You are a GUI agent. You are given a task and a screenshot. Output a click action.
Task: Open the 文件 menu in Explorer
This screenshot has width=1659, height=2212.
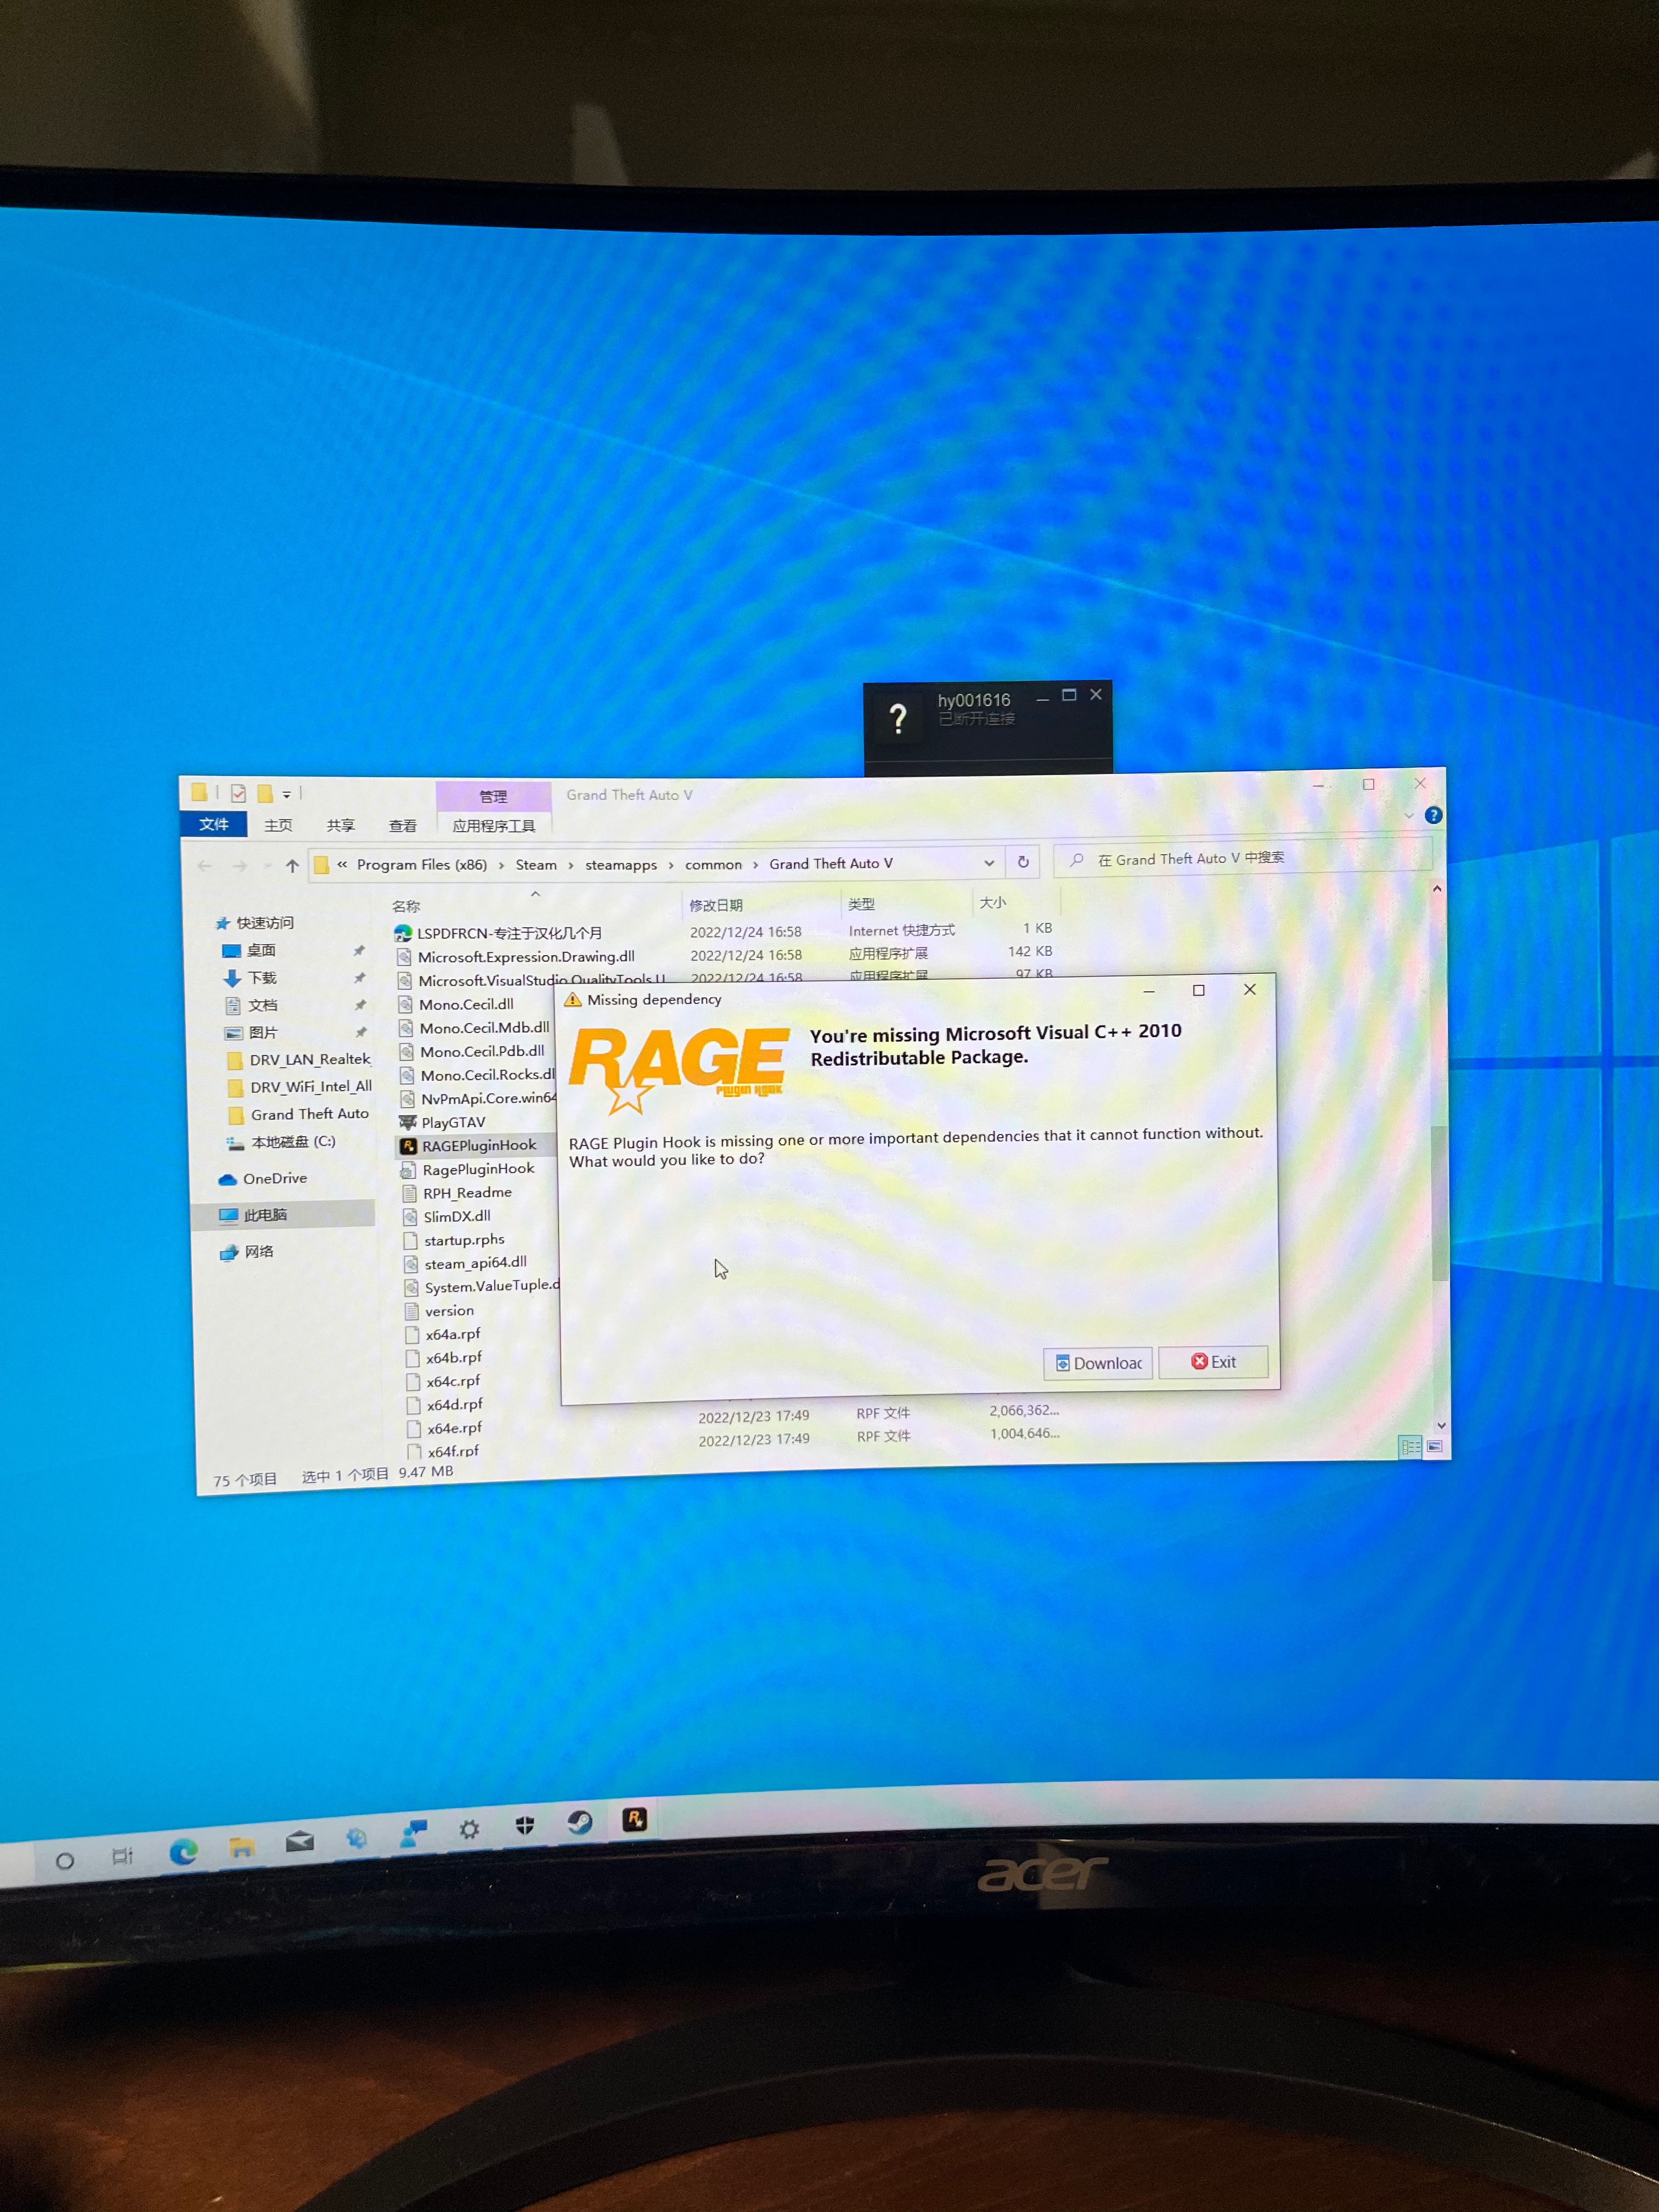[x=214, y=824]
